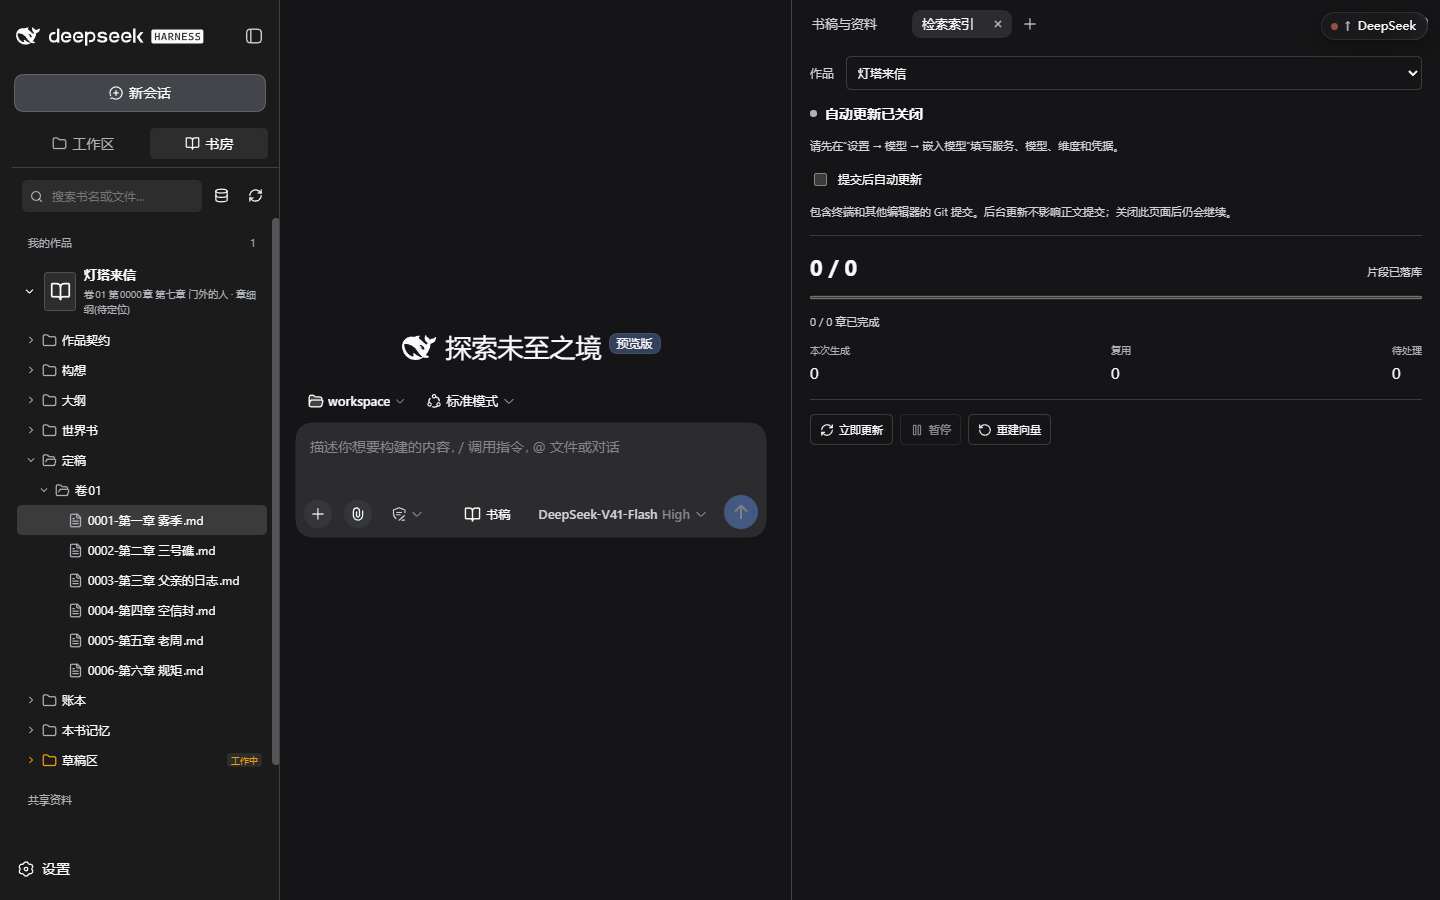1440x900 pixels.
Task: Click the deepseek whale logo
Action: point(28,36)
